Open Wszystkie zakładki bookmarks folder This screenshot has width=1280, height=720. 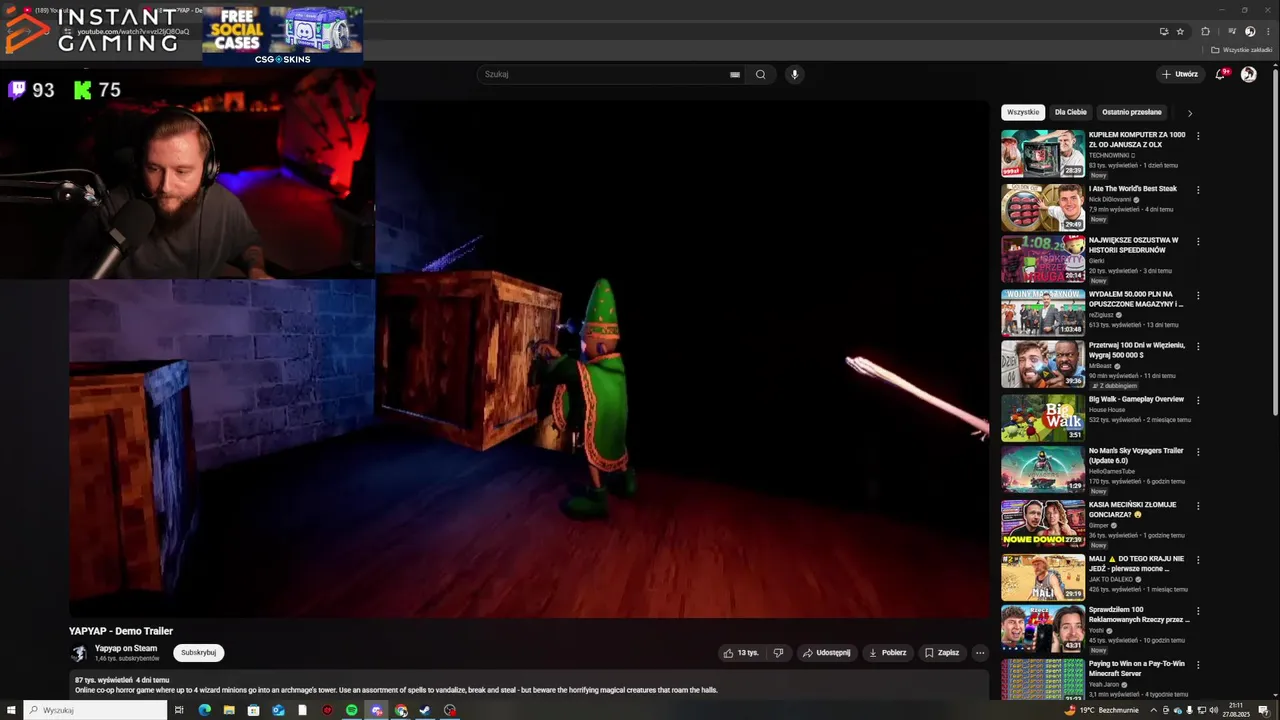point(1242,50)
